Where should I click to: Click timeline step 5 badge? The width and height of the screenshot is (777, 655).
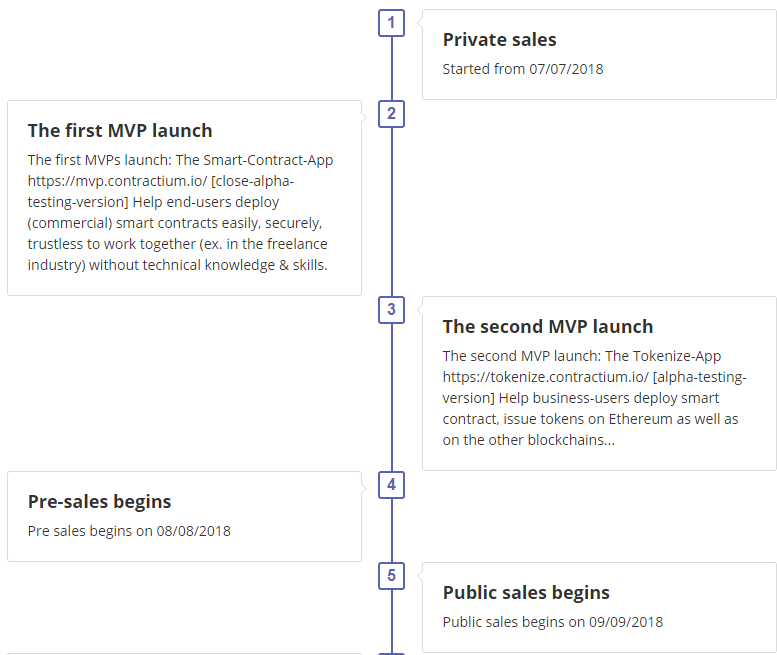391,576
